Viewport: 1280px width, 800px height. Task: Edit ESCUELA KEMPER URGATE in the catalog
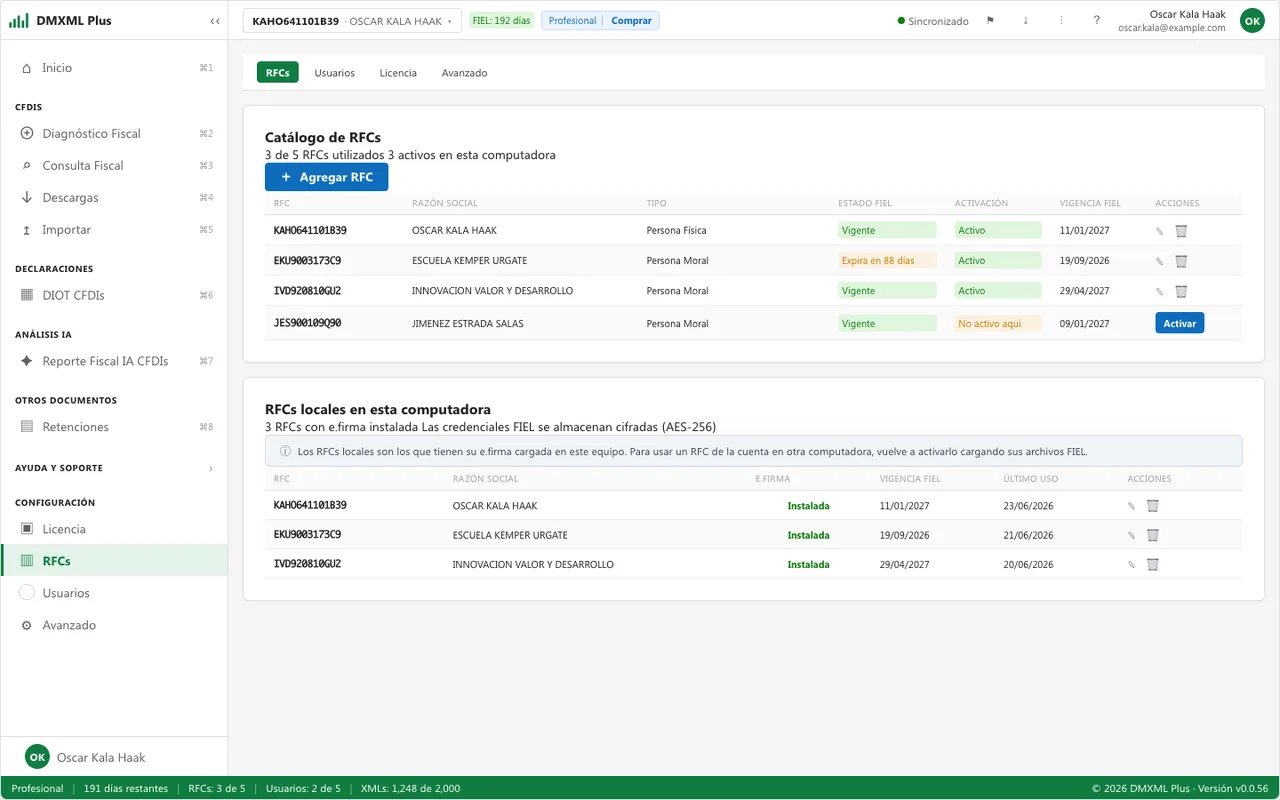click(1160, 261)
